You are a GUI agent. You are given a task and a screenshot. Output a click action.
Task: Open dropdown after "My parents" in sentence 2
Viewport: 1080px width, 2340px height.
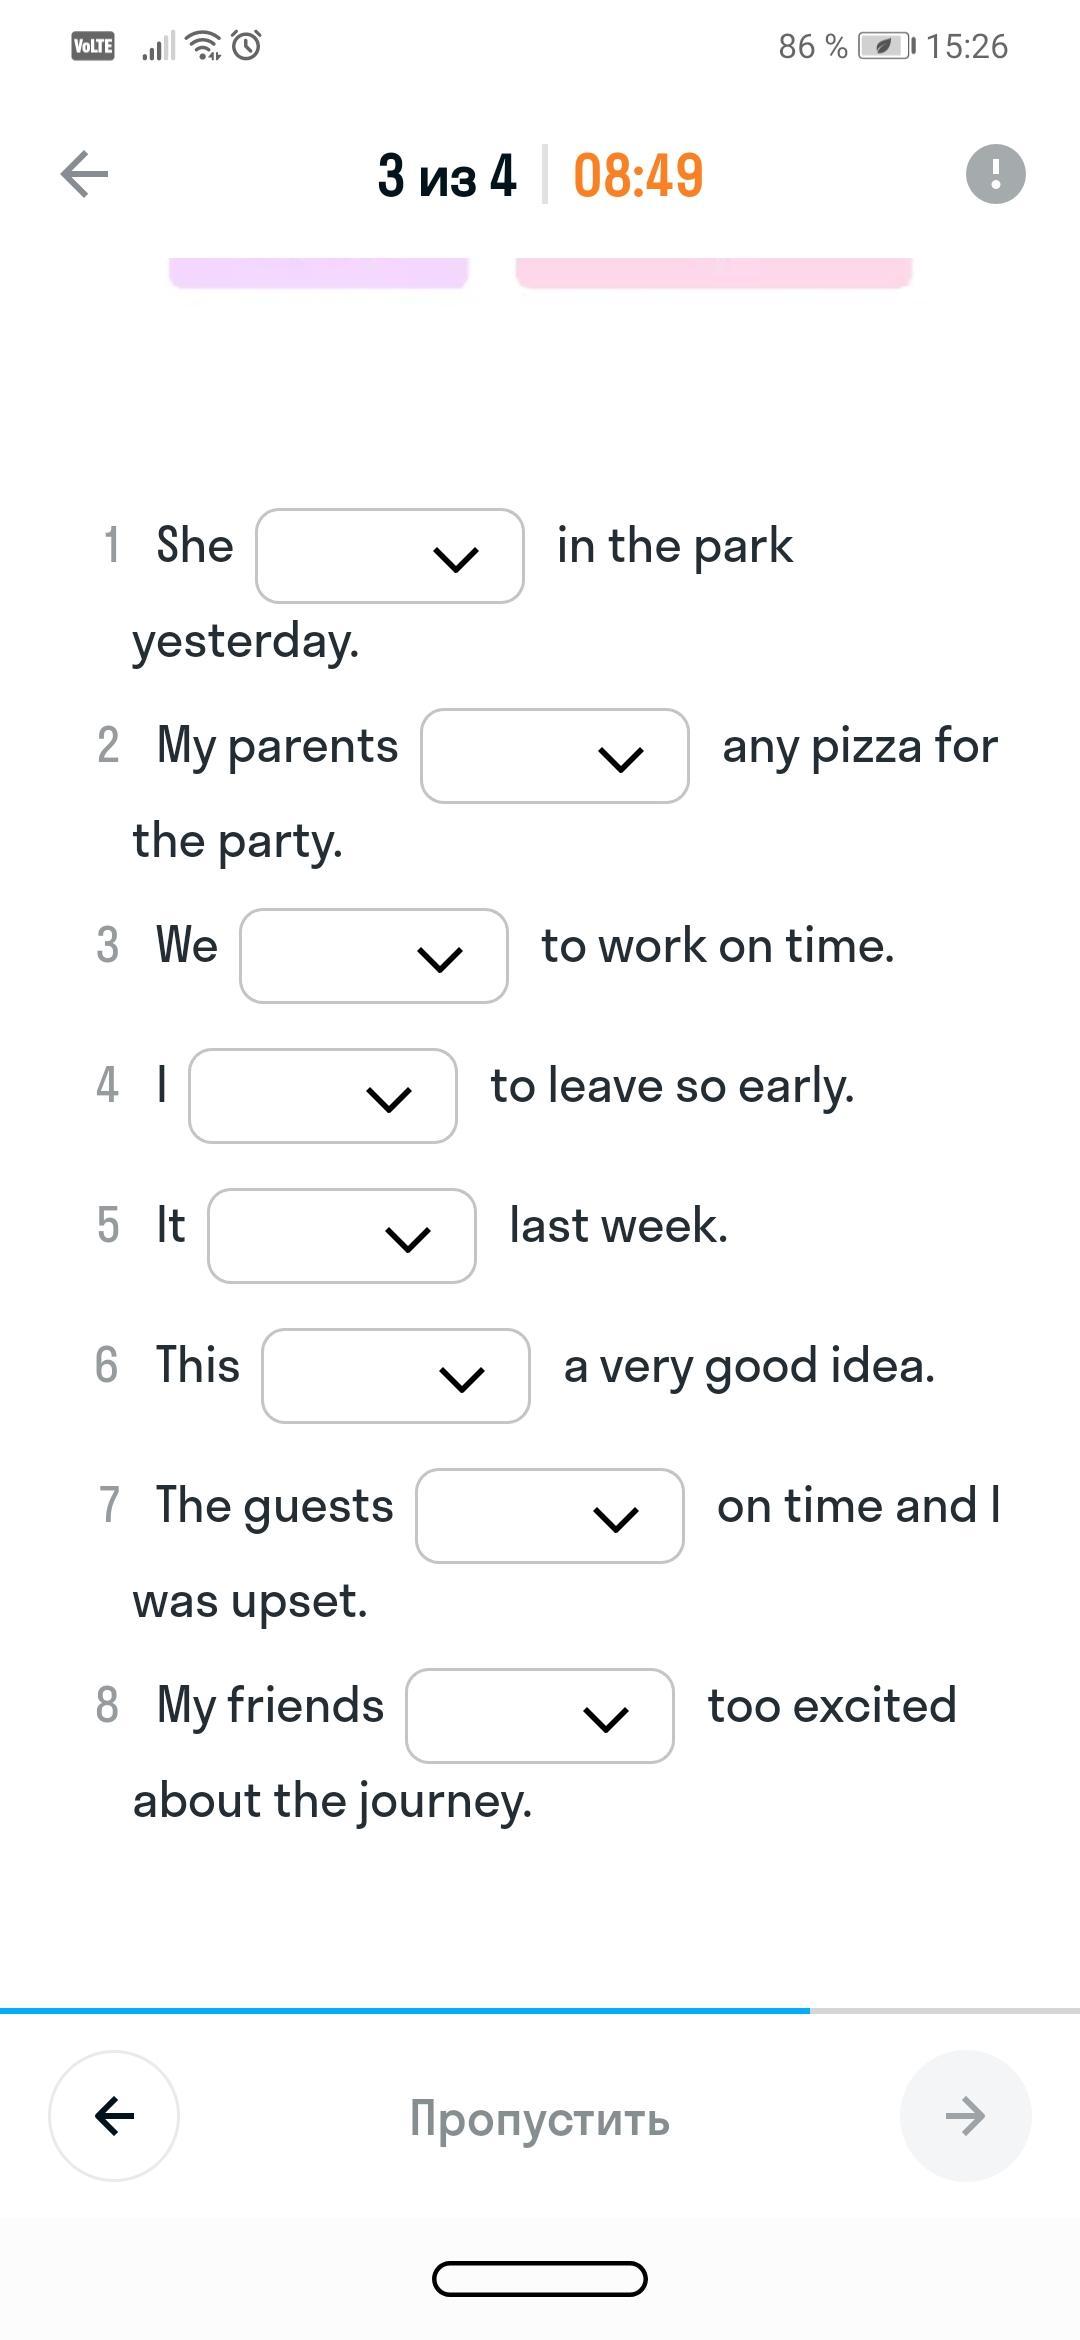[555, 756]
